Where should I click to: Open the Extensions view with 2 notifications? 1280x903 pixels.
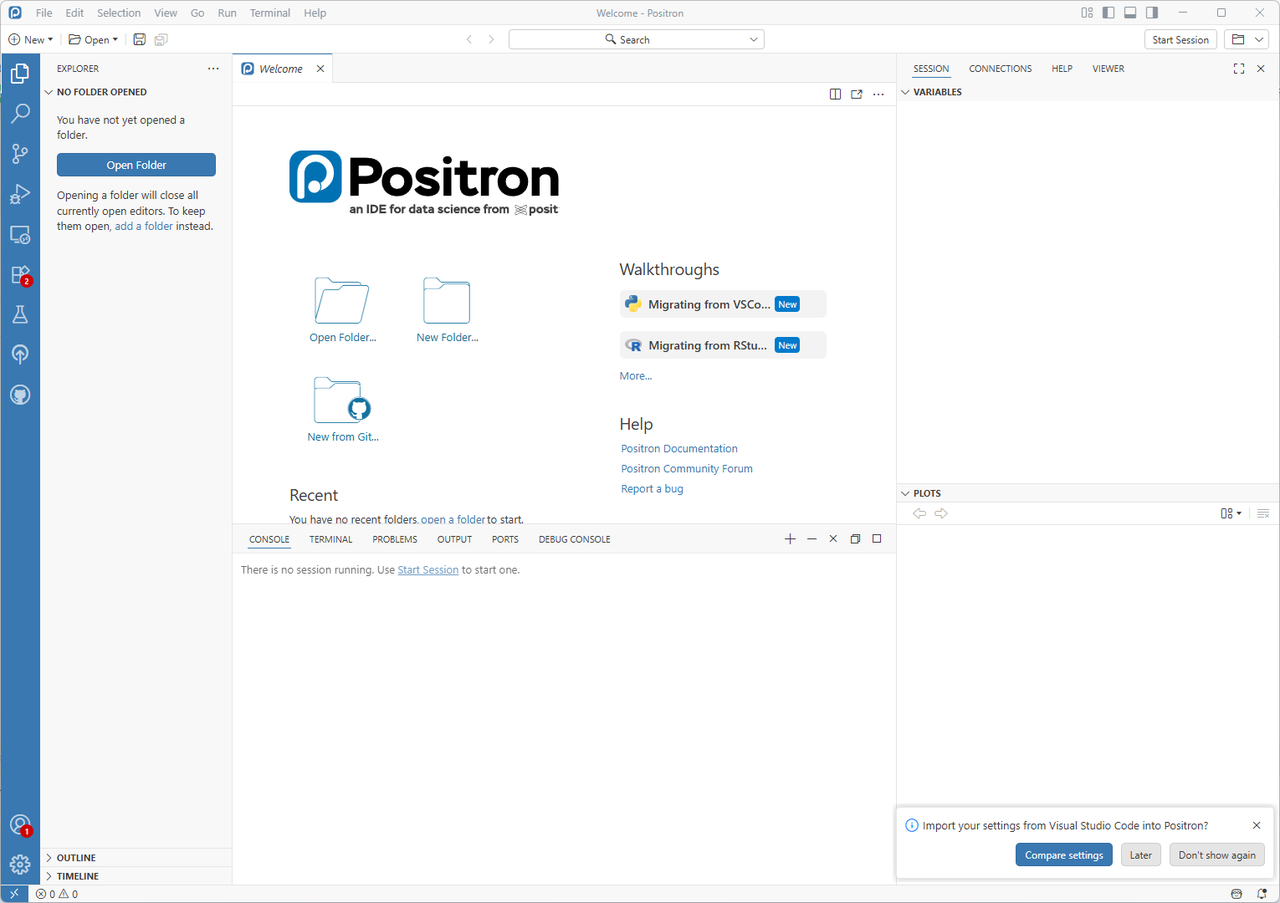(20, 274)
